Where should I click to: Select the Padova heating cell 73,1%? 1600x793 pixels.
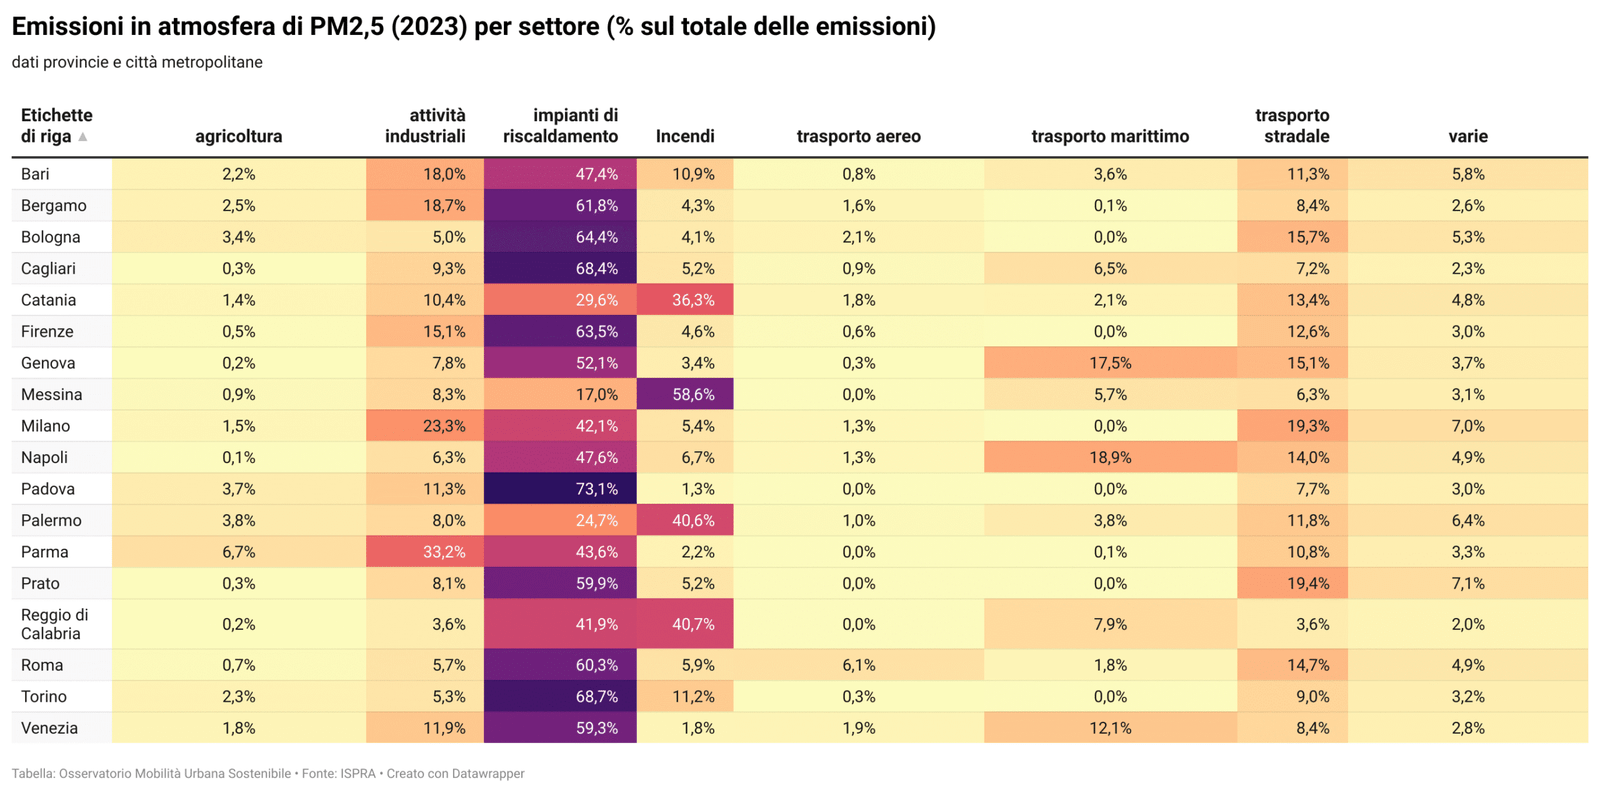(597, 489)
